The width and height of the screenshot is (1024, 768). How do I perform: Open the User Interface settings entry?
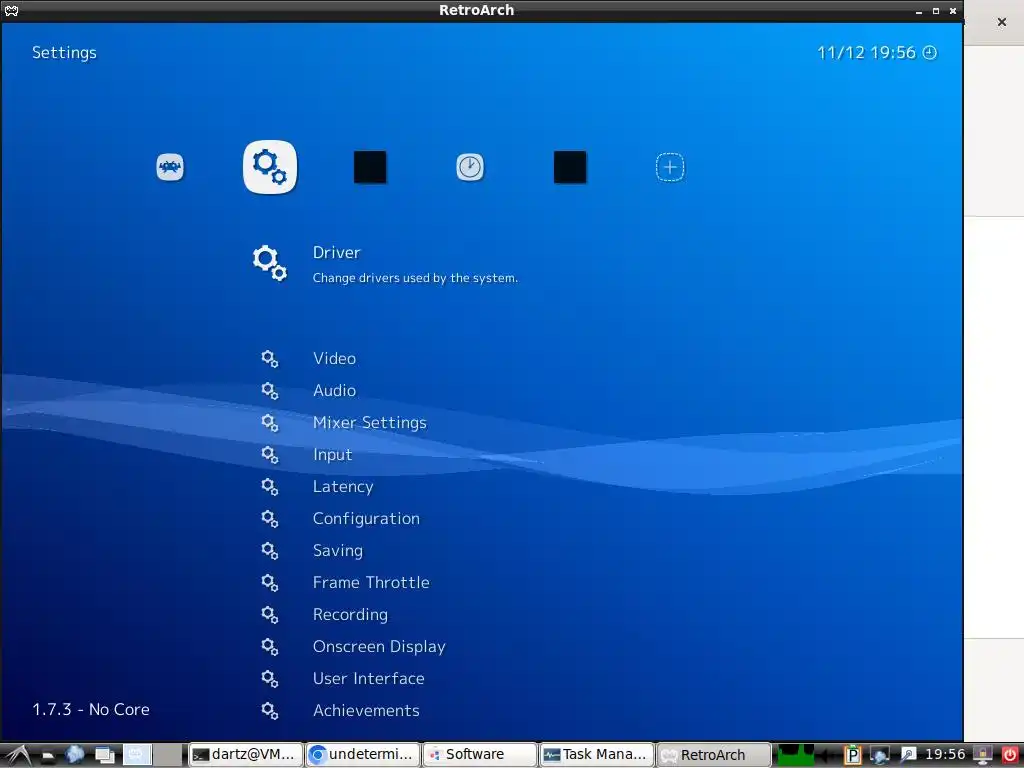pos(368,679)
